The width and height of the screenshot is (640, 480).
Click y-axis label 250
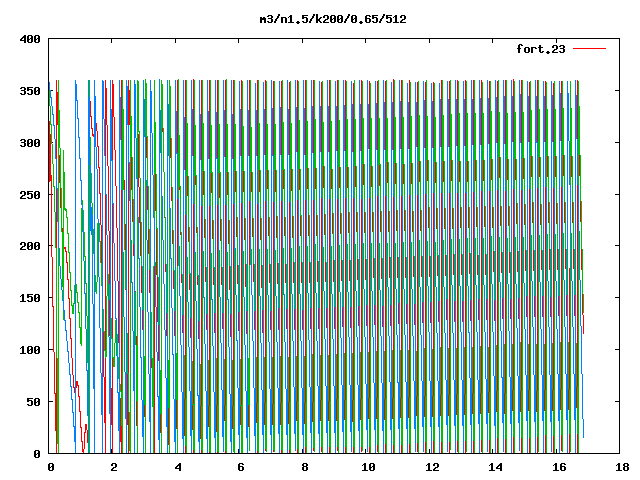(x=30, y=195)
